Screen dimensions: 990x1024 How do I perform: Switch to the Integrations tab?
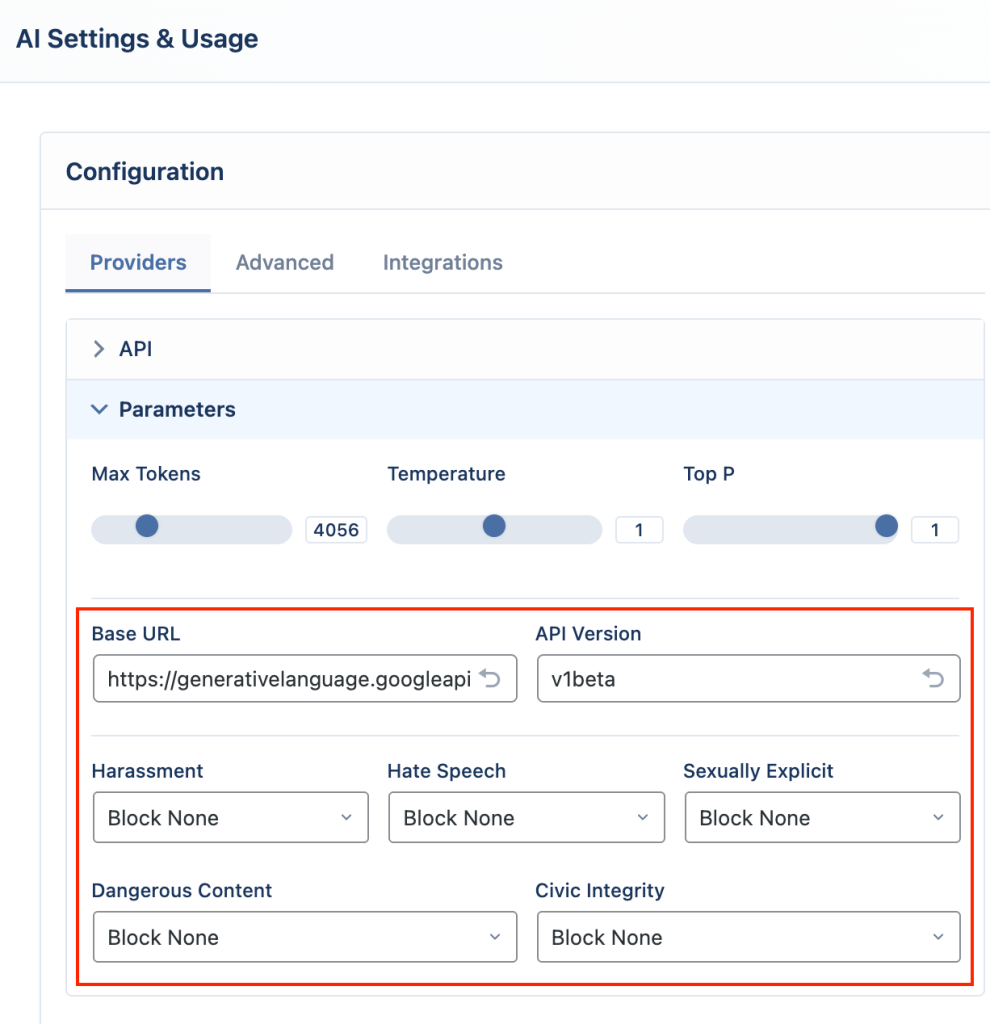(x=443, y=263)
